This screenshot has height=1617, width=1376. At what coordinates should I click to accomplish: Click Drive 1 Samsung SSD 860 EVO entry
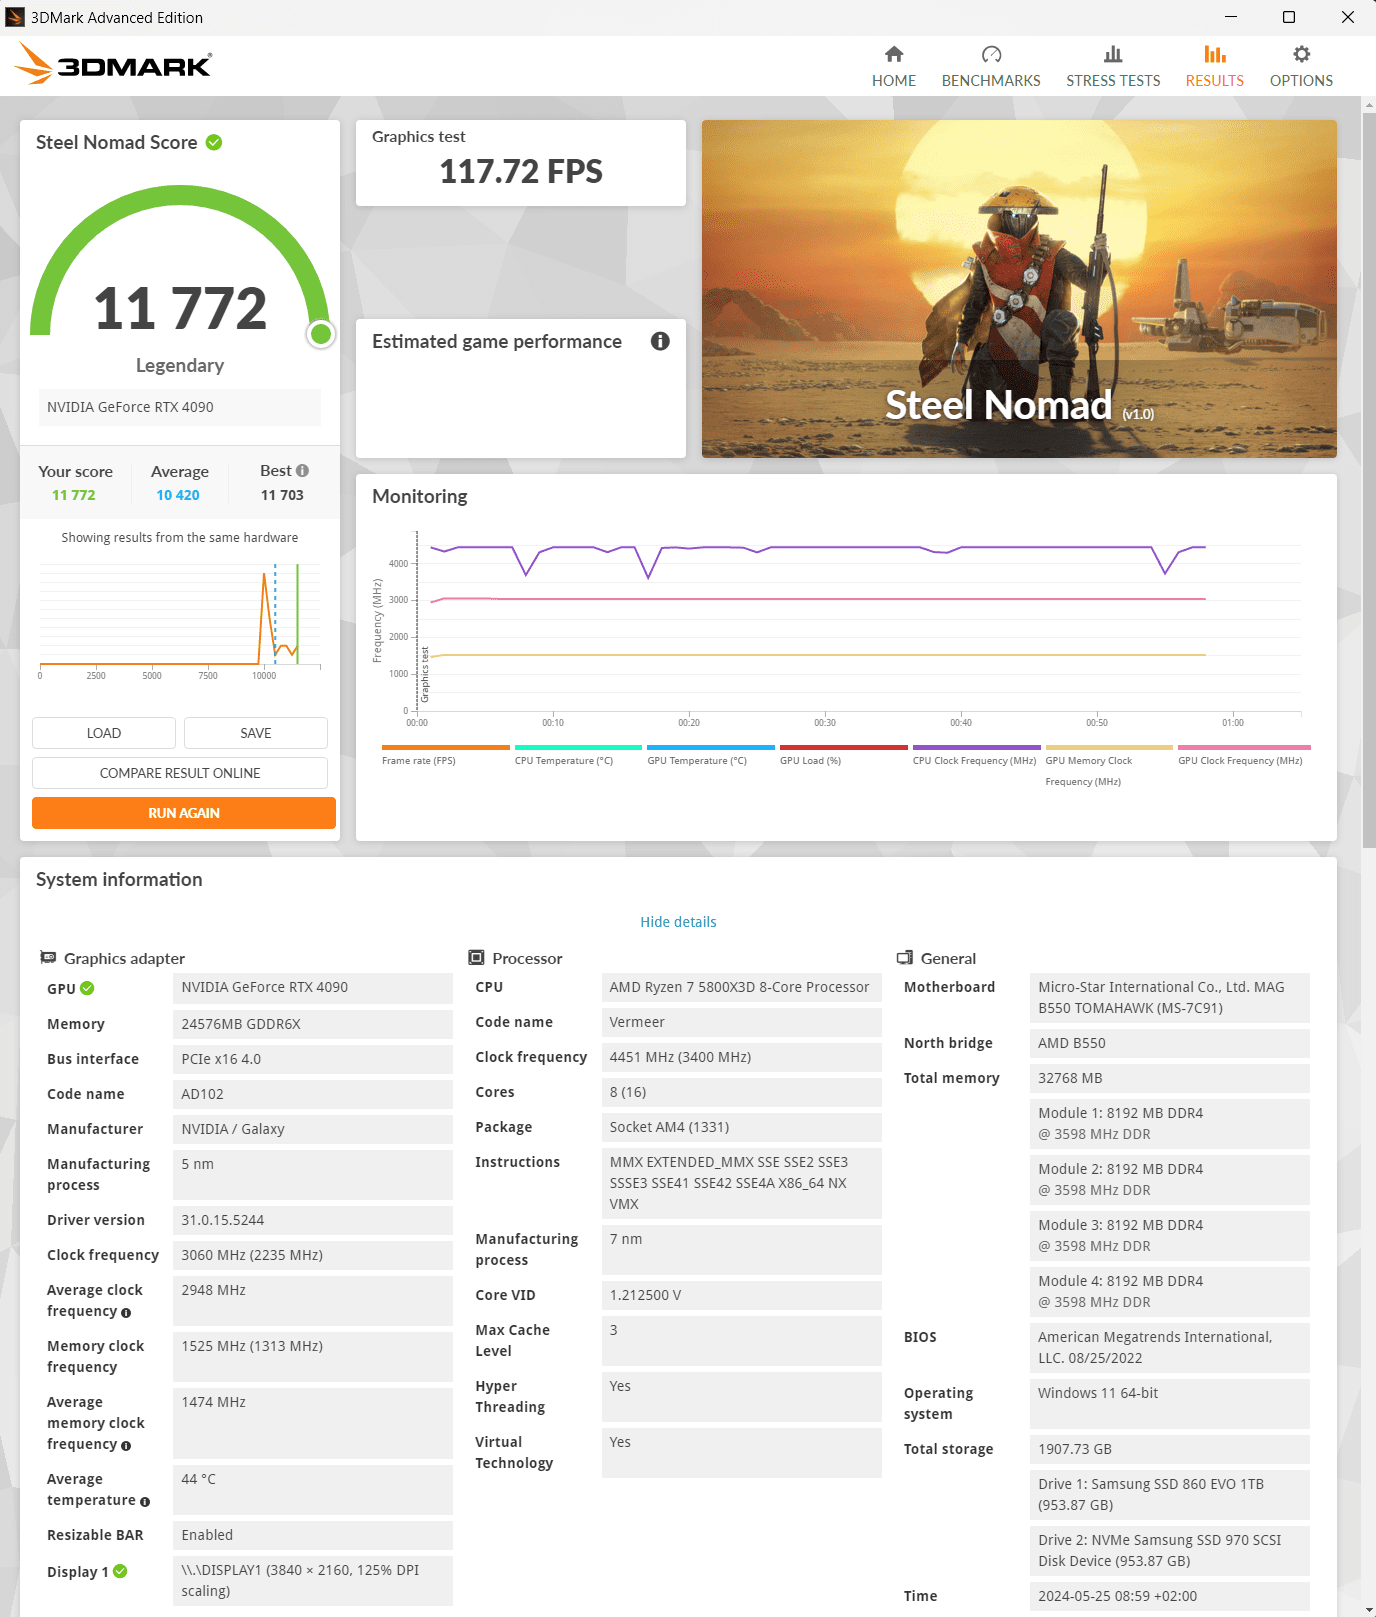click(1170, 1494)
